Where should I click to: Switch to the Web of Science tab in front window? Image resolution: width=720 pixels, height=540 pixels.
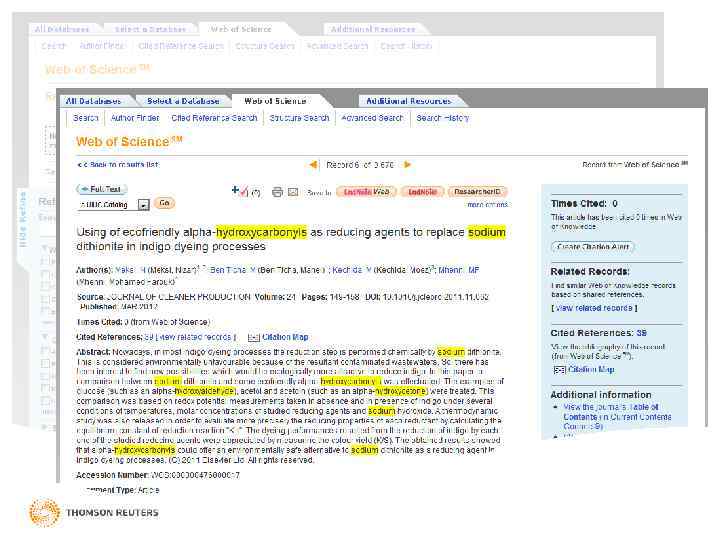click(275, 101)
